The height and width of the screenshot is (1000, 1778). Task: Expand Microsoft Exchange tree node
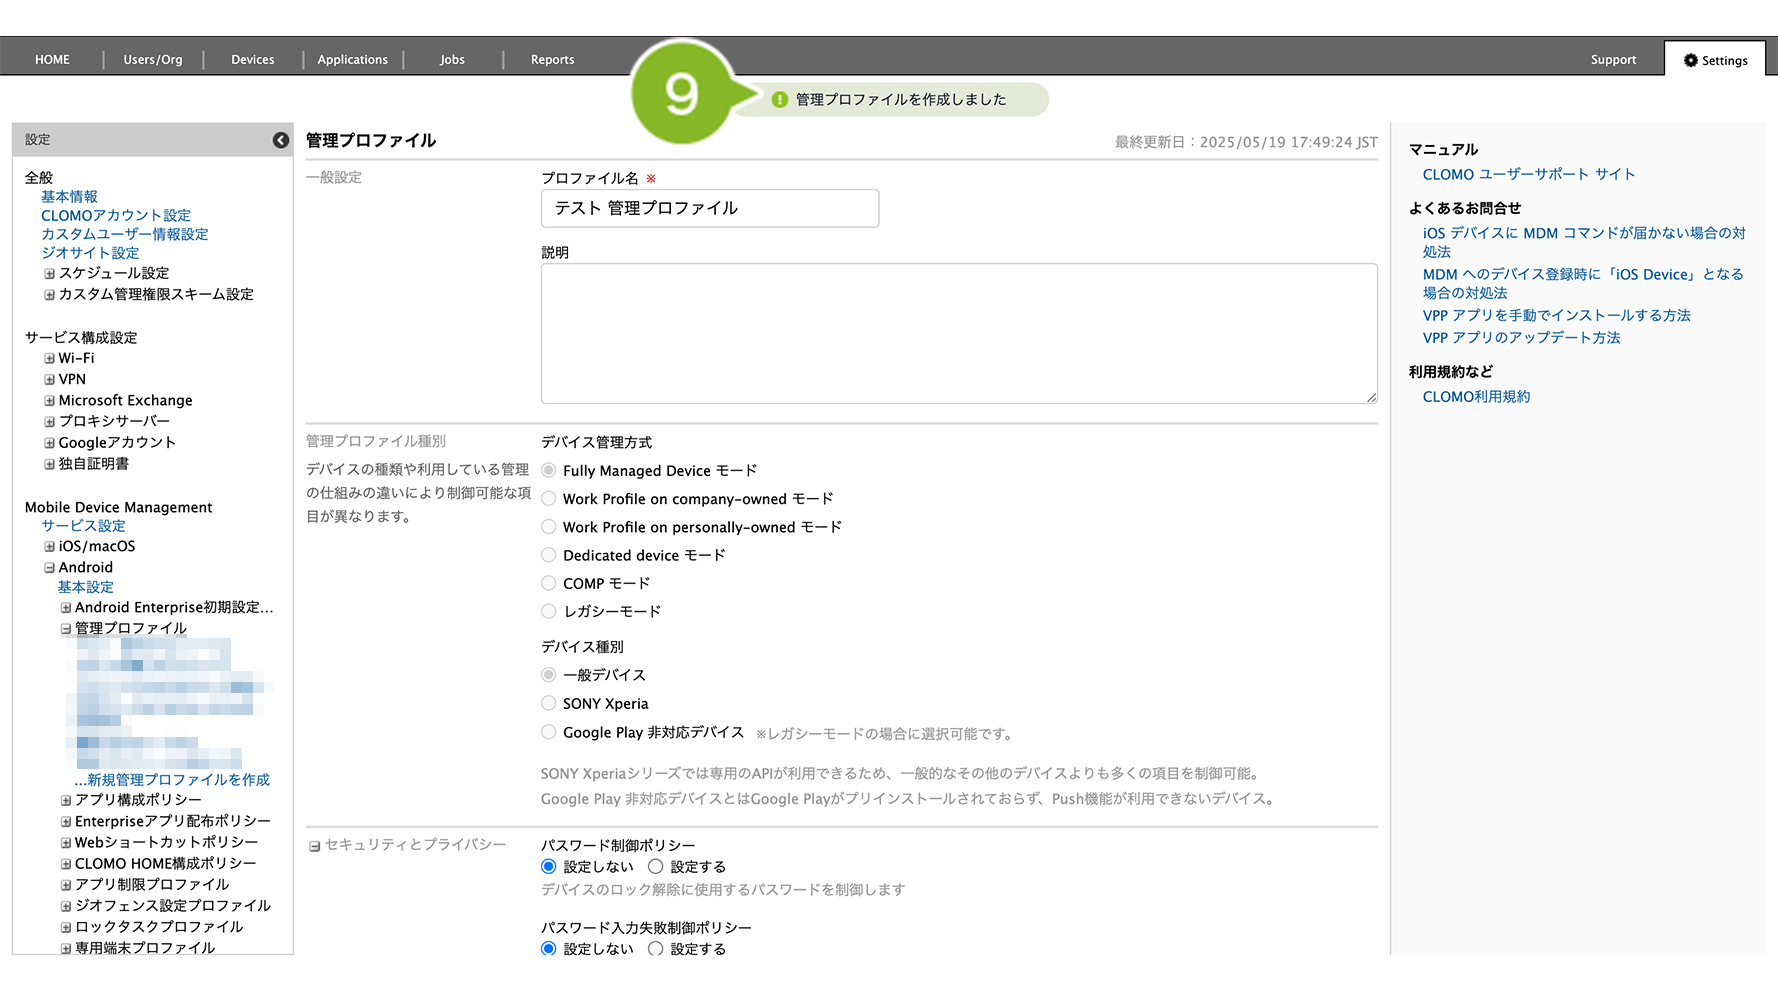(49, 401)
